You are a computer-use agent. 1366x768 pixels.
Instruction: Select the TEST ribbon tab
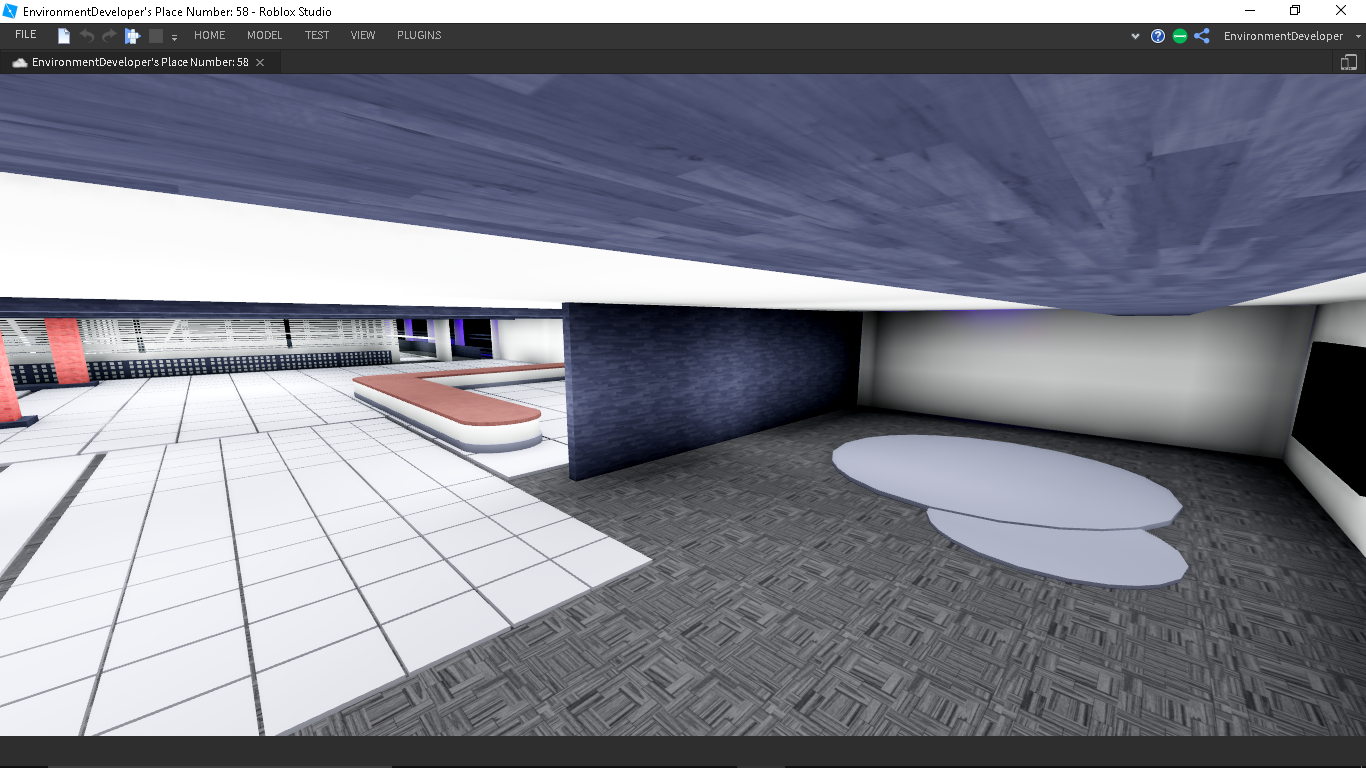click(317, 35)
